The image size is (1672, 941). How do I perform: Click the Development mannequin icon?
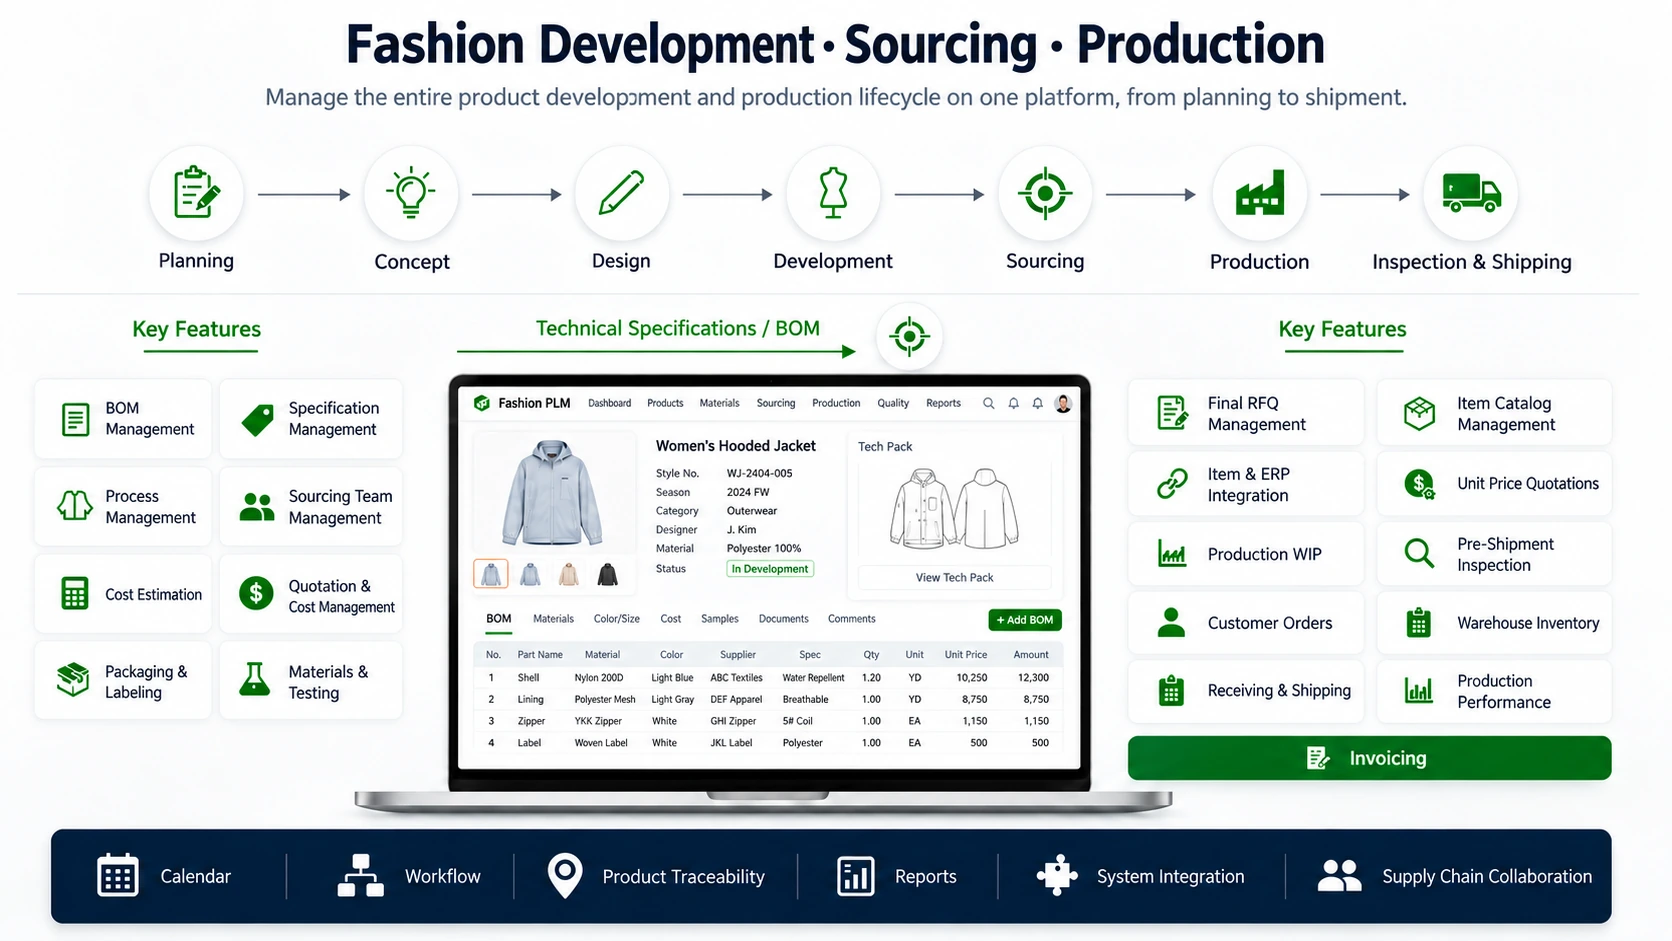(x=833, y=193)
